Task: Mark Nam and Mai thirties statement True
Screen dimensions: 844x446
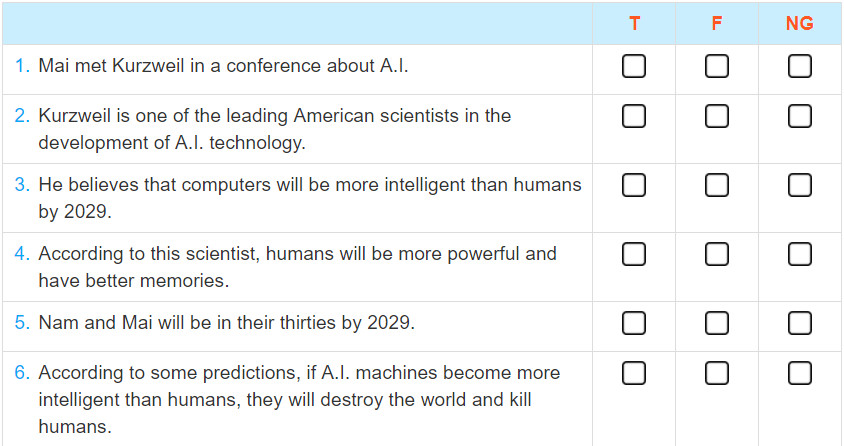Action: tap(634, 323)
